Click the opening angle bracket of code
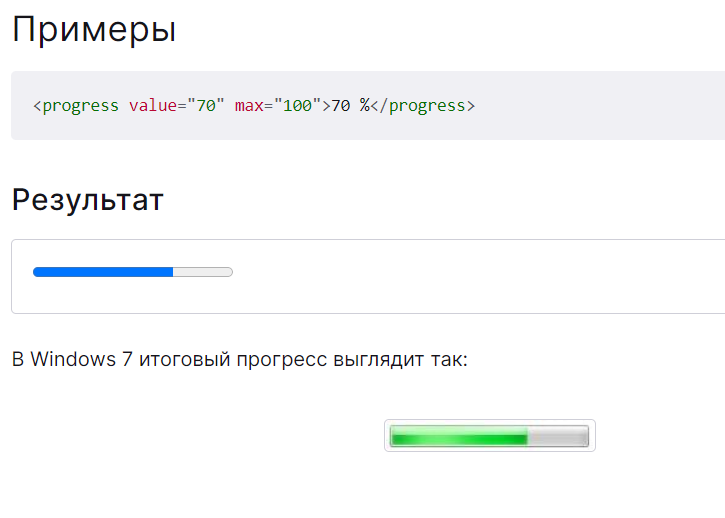 [x=37, y=105]
